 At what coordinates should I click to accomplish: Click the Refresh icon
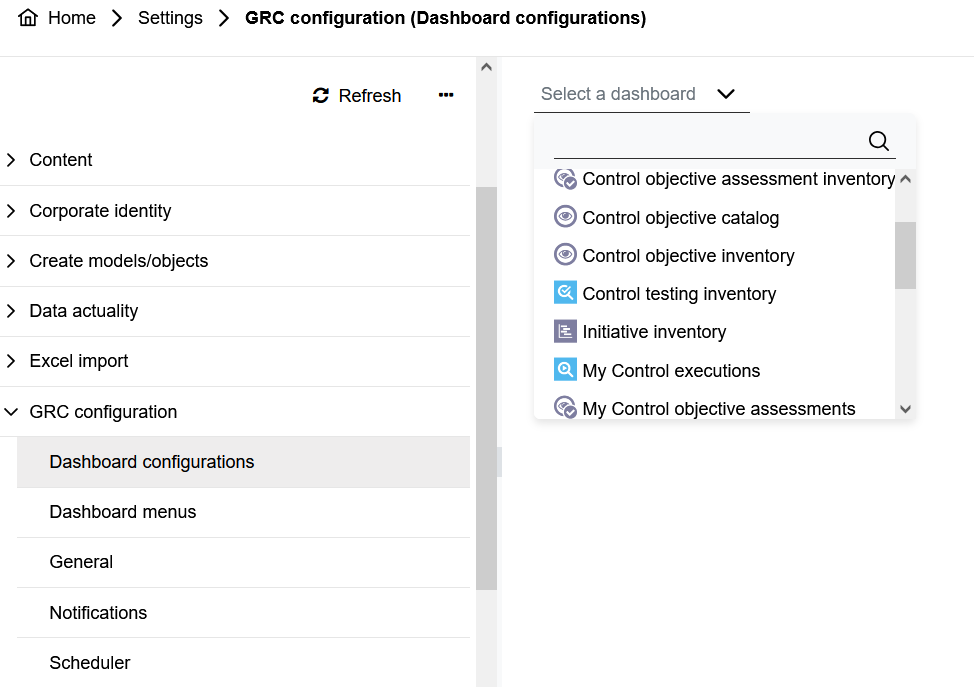pyautogui.click(x=321, y=96)
